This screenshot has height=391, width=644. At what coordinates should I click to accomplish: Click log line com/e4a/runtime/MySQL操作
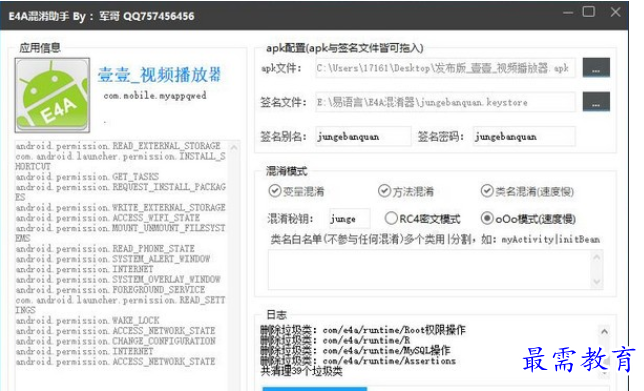[356, 350]
